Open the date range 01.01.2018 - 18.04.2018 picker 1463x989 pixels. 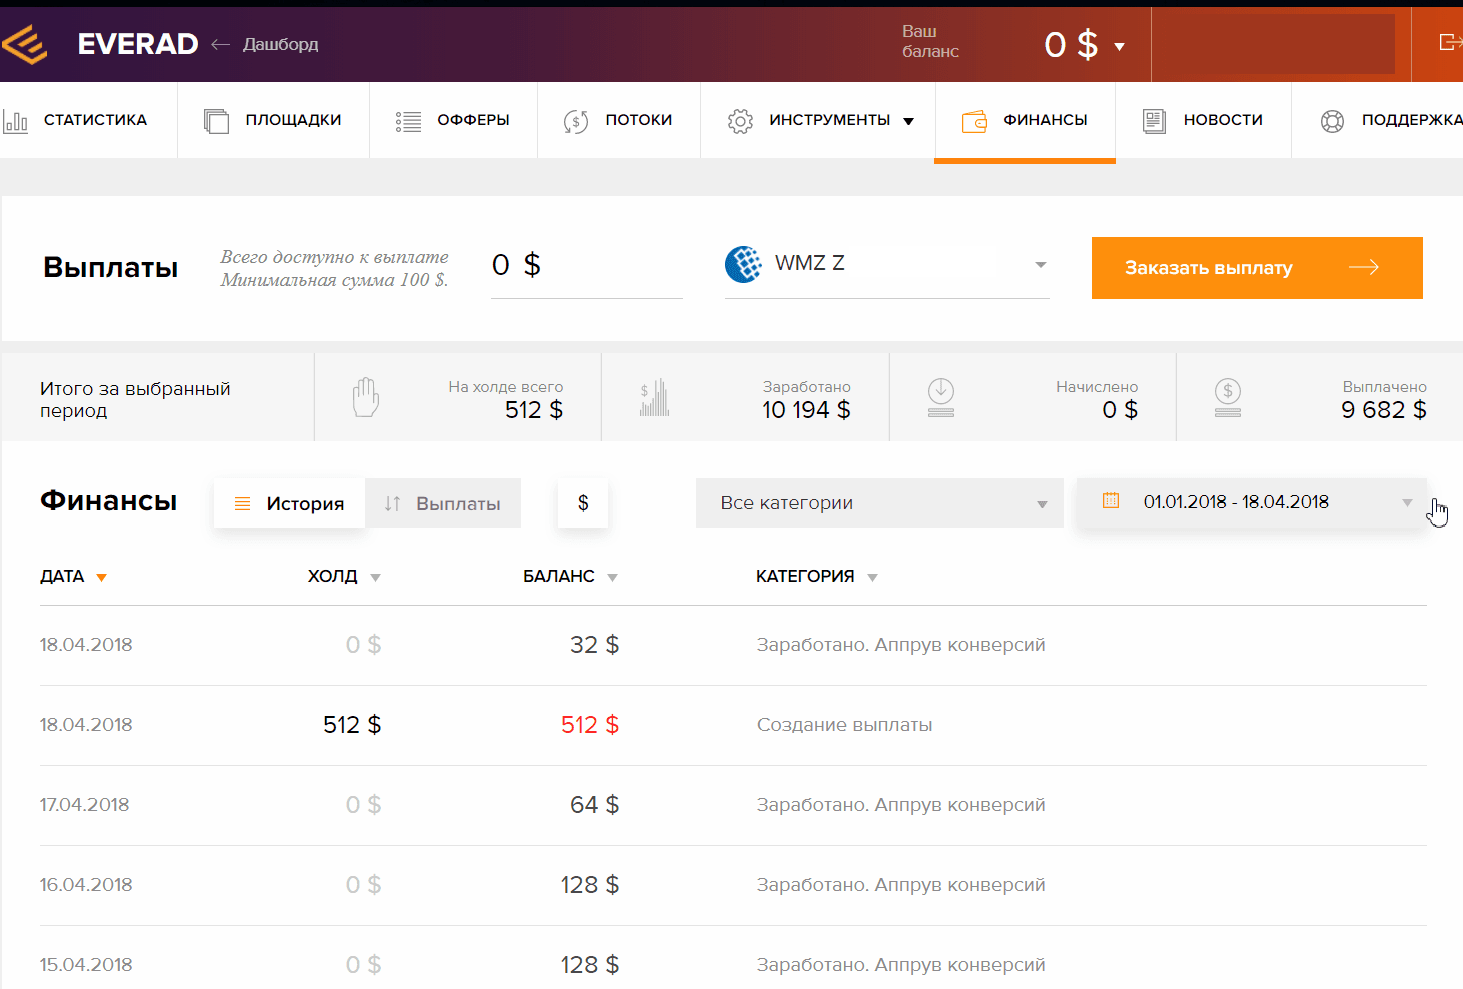tap(1252, 502)
